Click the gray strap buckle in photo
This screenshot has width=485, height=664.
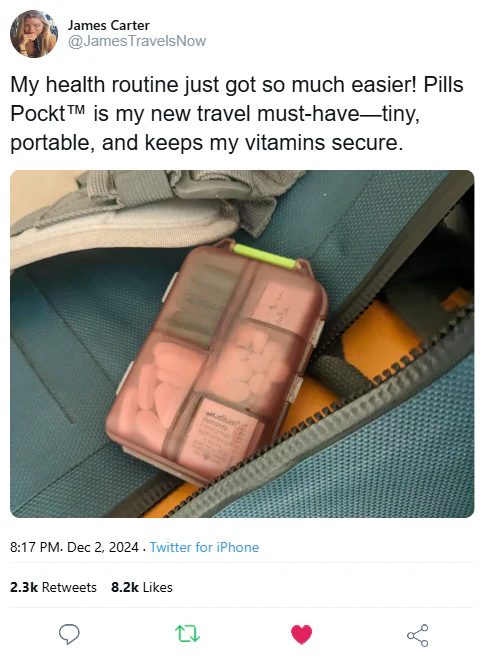point(210,184)
